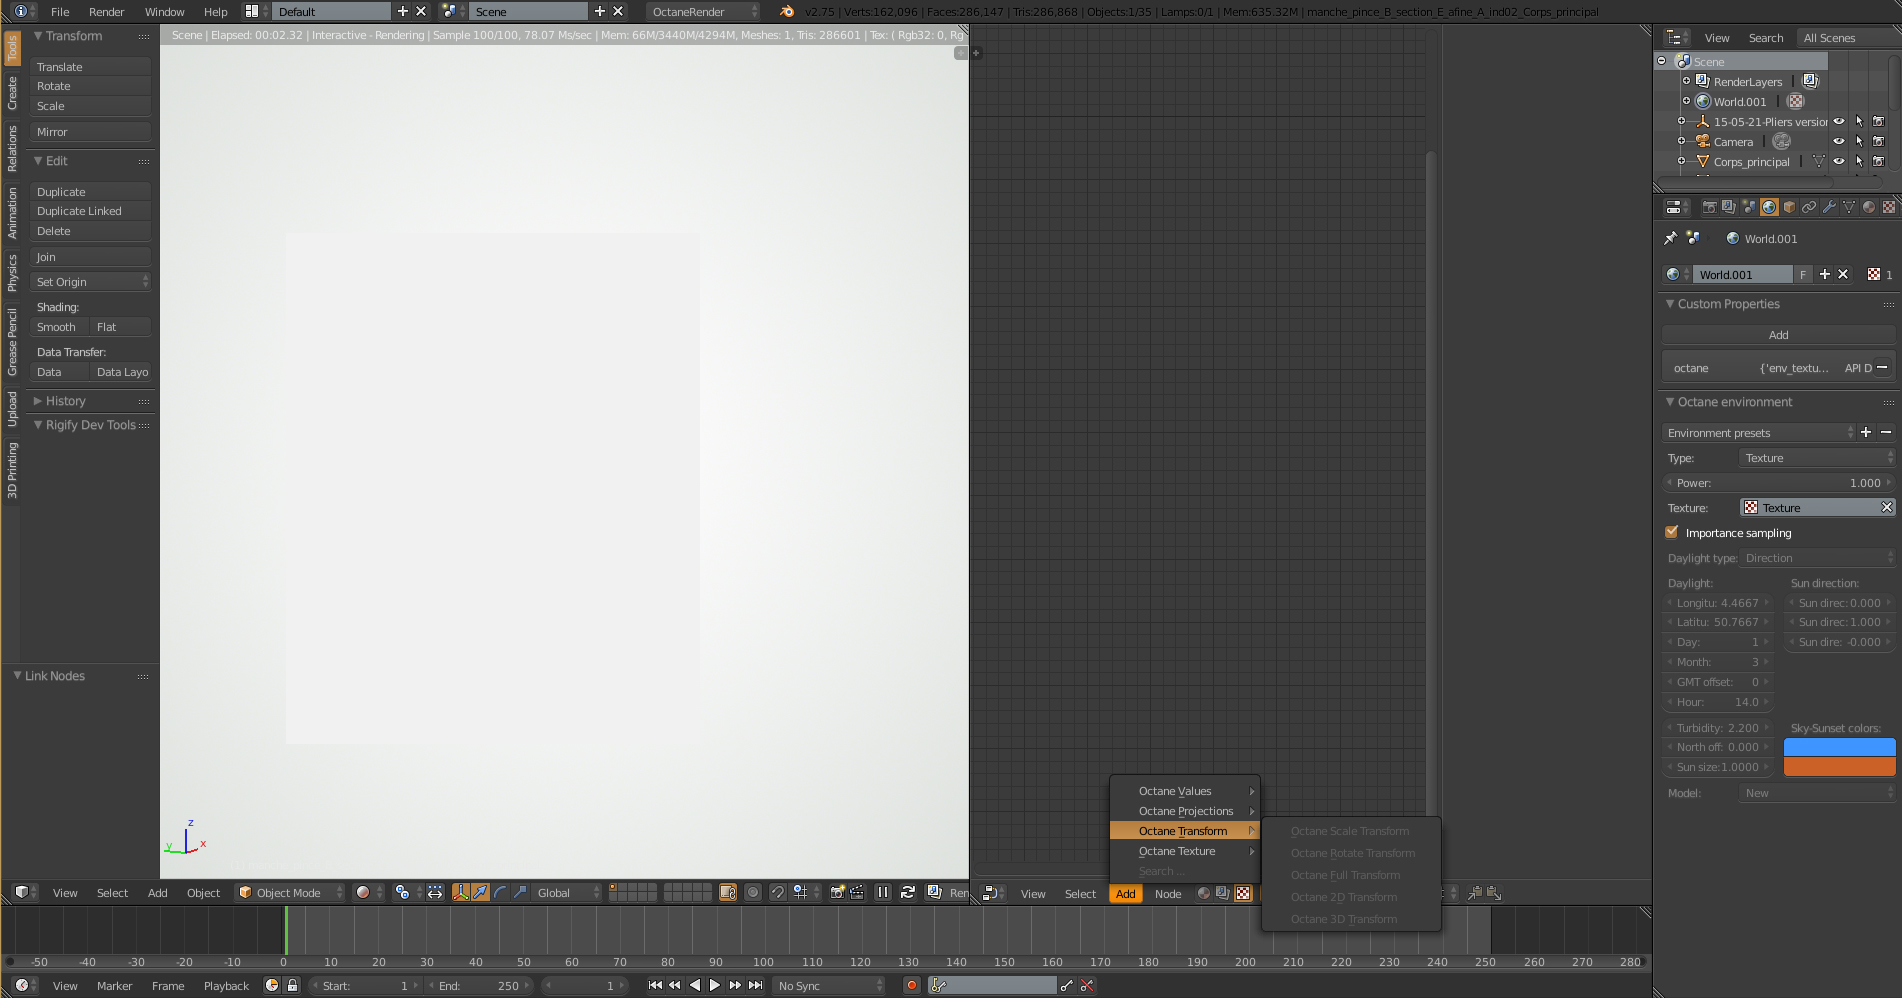The height and width of the screenshot is (998, 1902).
Task: Click the pause render preview icon
Action: pyautogui.click(x=883, y=892)
